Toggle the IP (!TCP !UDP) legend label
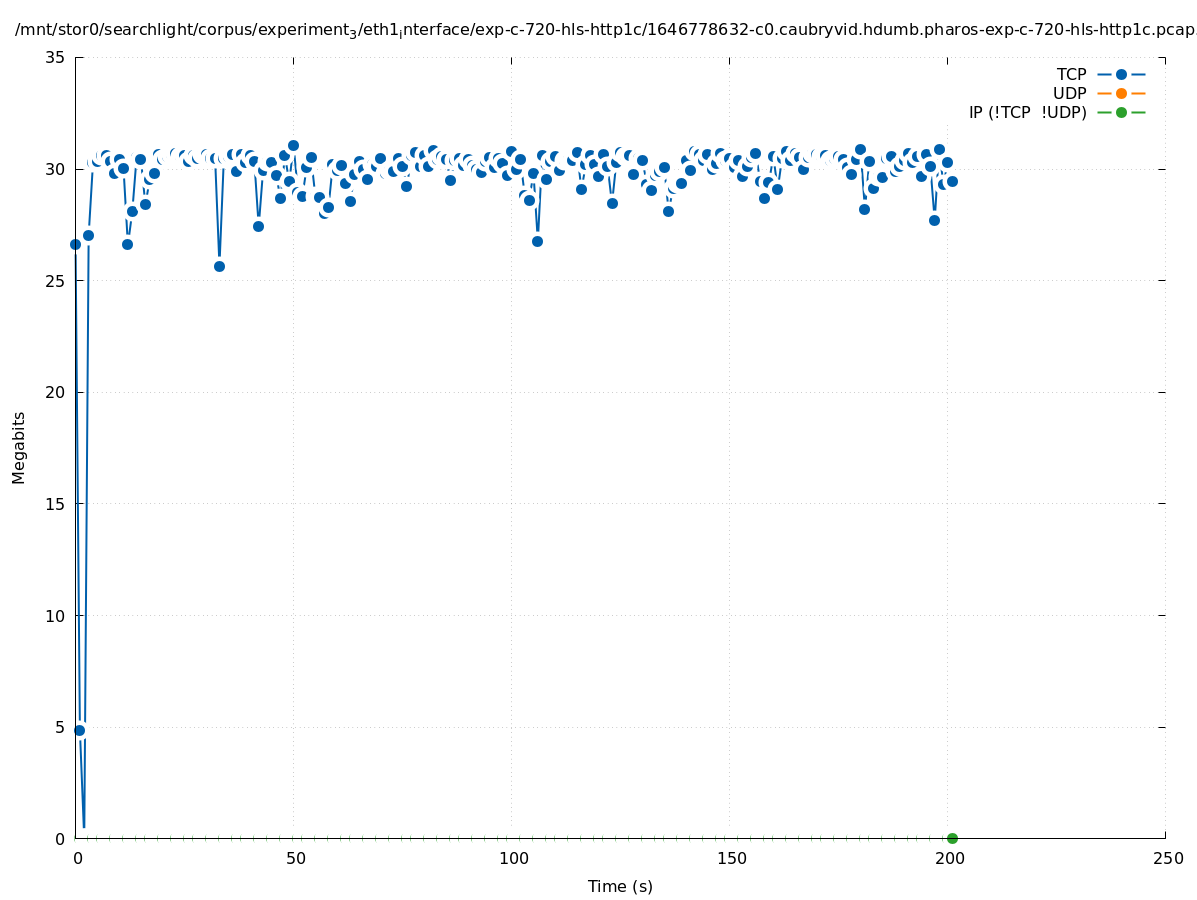 (1027, 112)
